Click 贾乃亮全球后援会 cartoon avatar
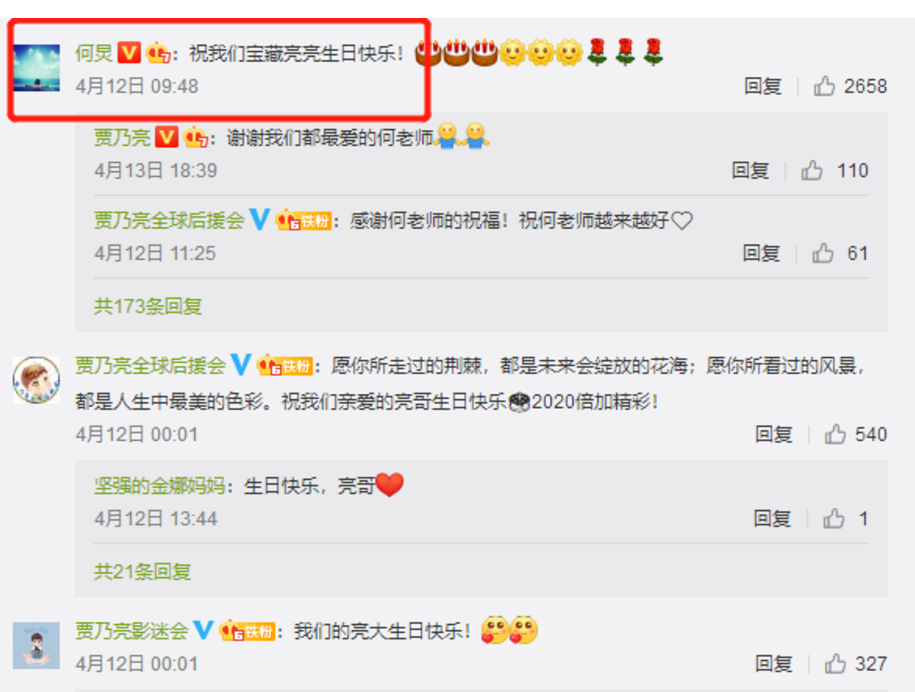The image size is (915, 692). [x=36, y=380]
